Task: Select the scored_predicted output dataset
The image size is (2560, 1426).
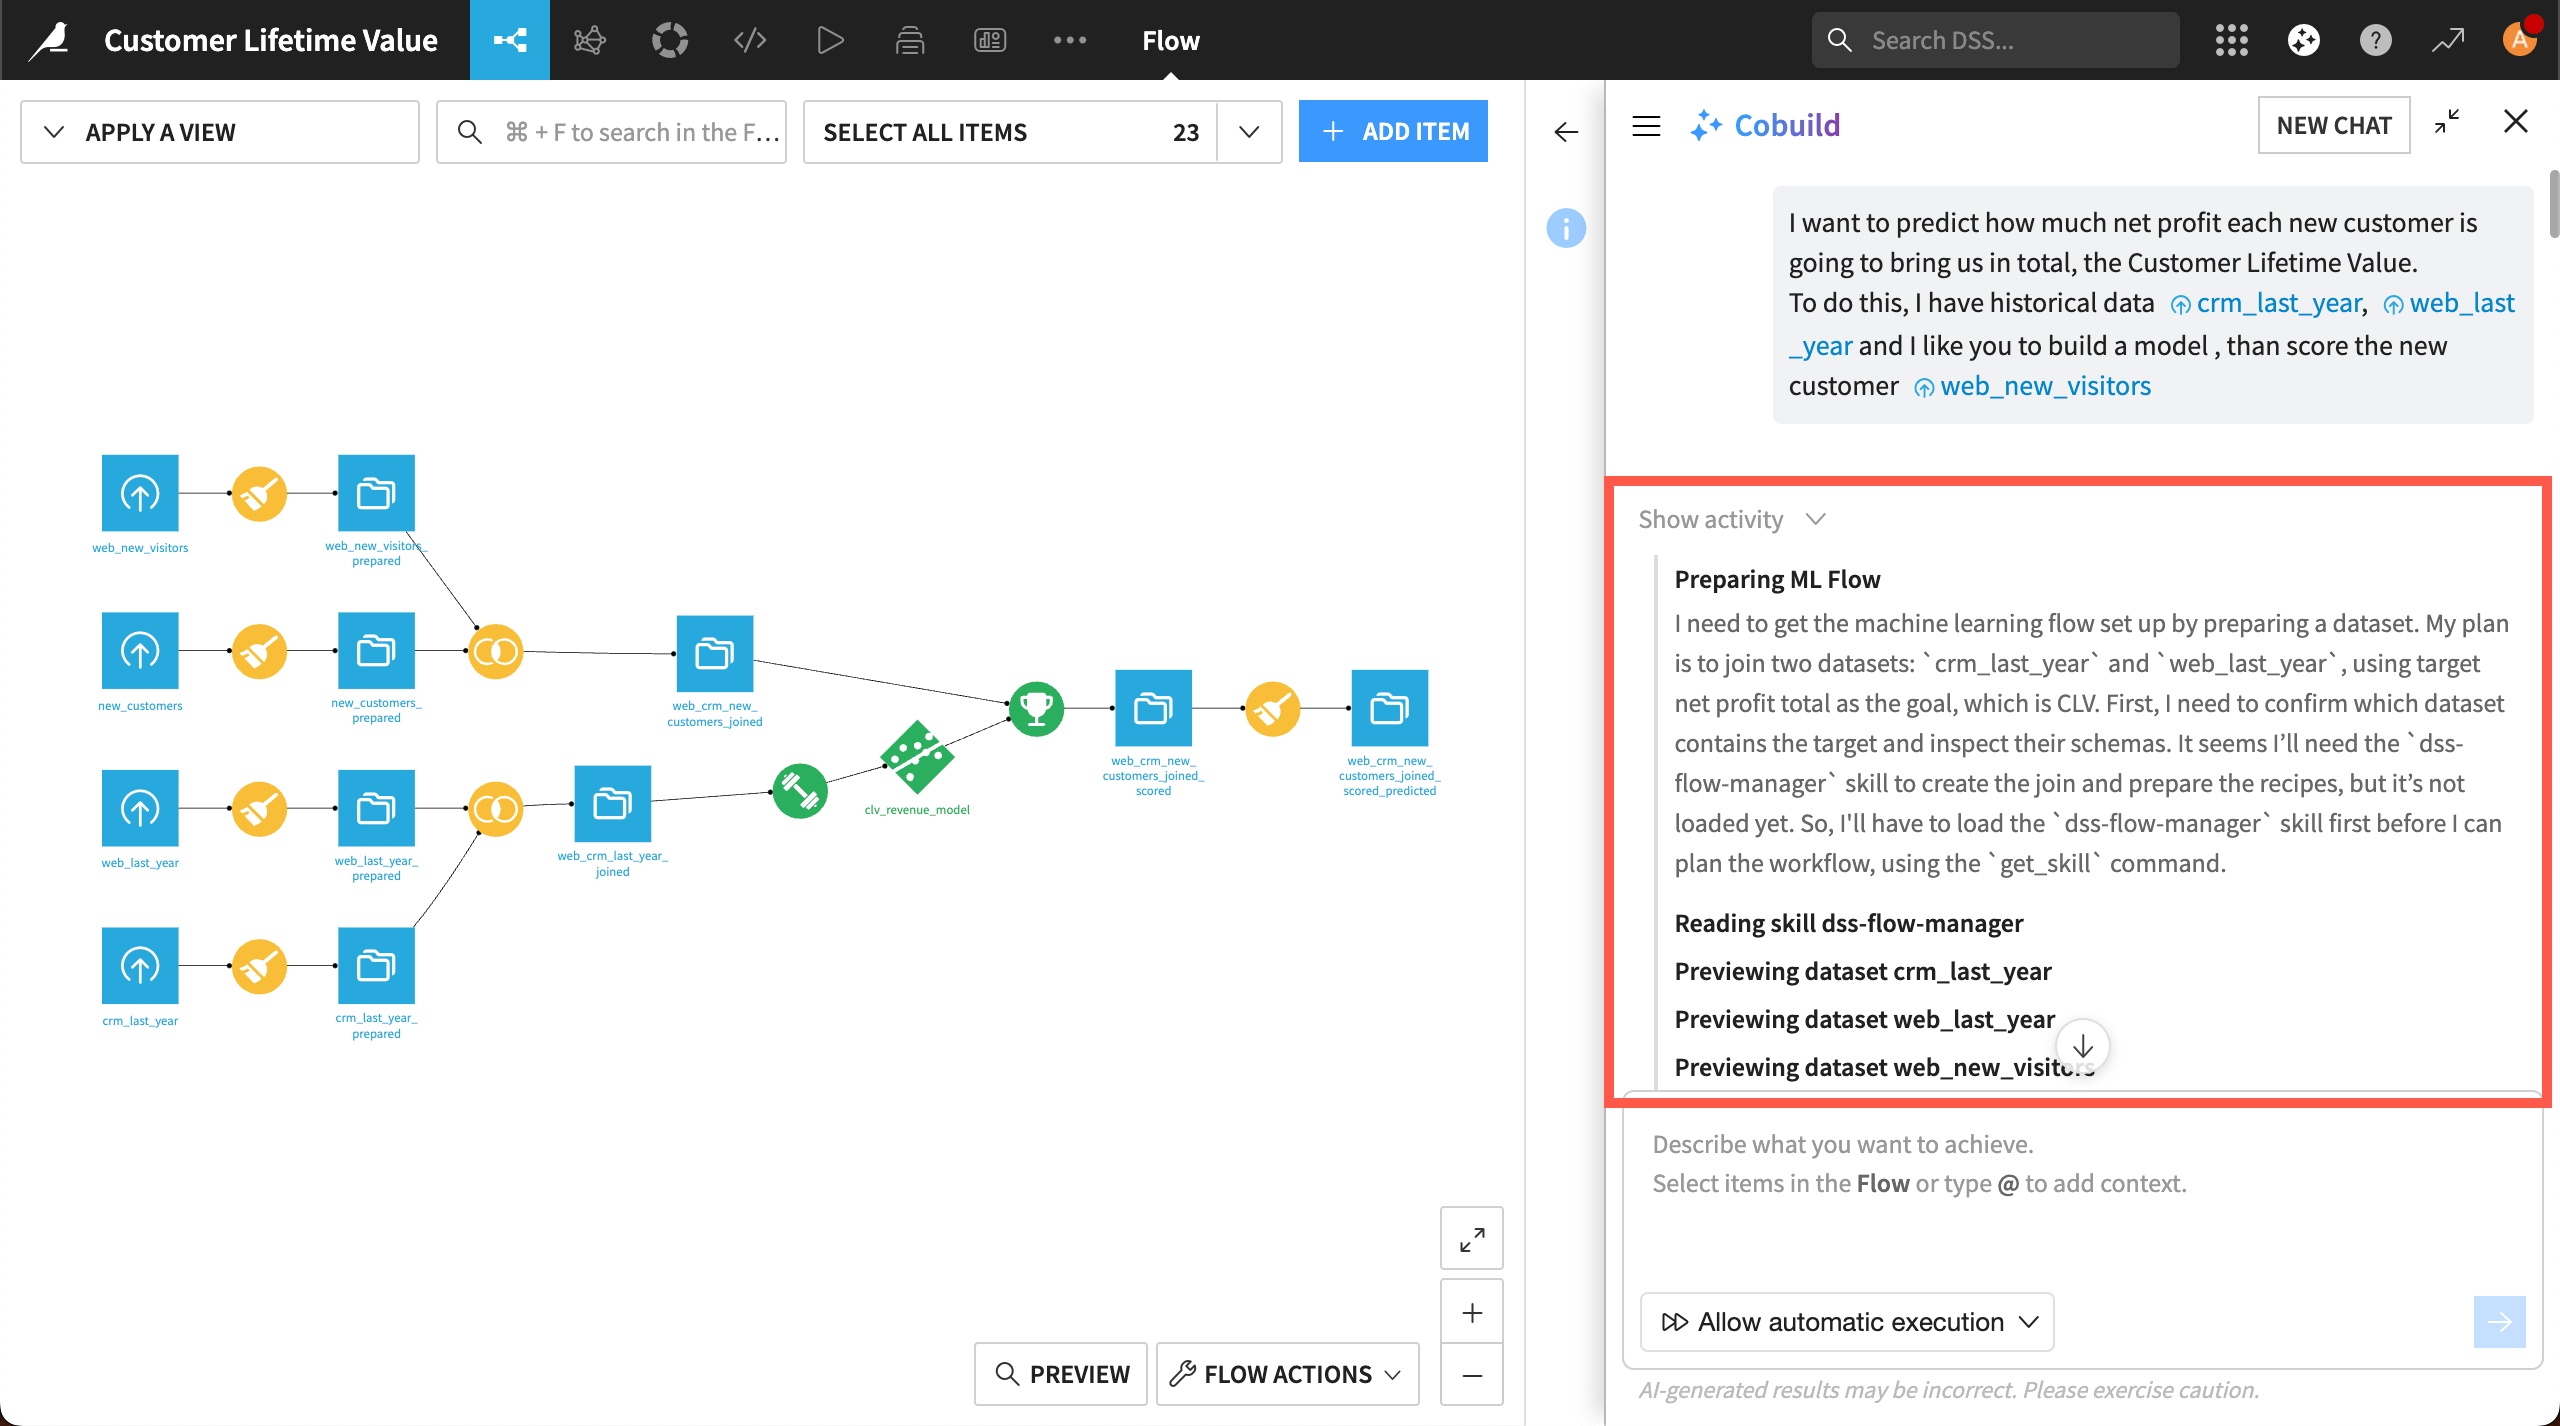Action: [x=1390, y=708]
